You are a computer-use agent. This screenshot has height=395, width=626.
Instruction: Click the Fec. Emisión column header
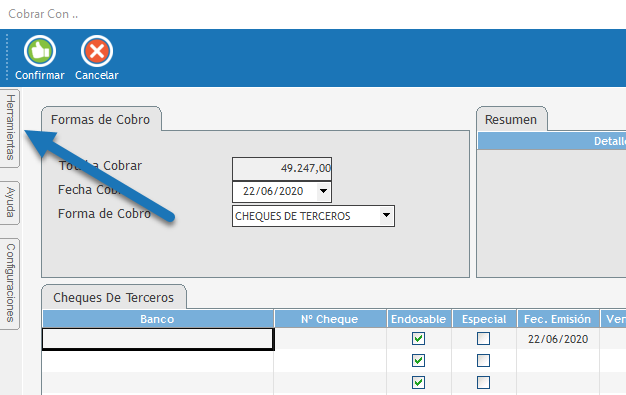558,319
